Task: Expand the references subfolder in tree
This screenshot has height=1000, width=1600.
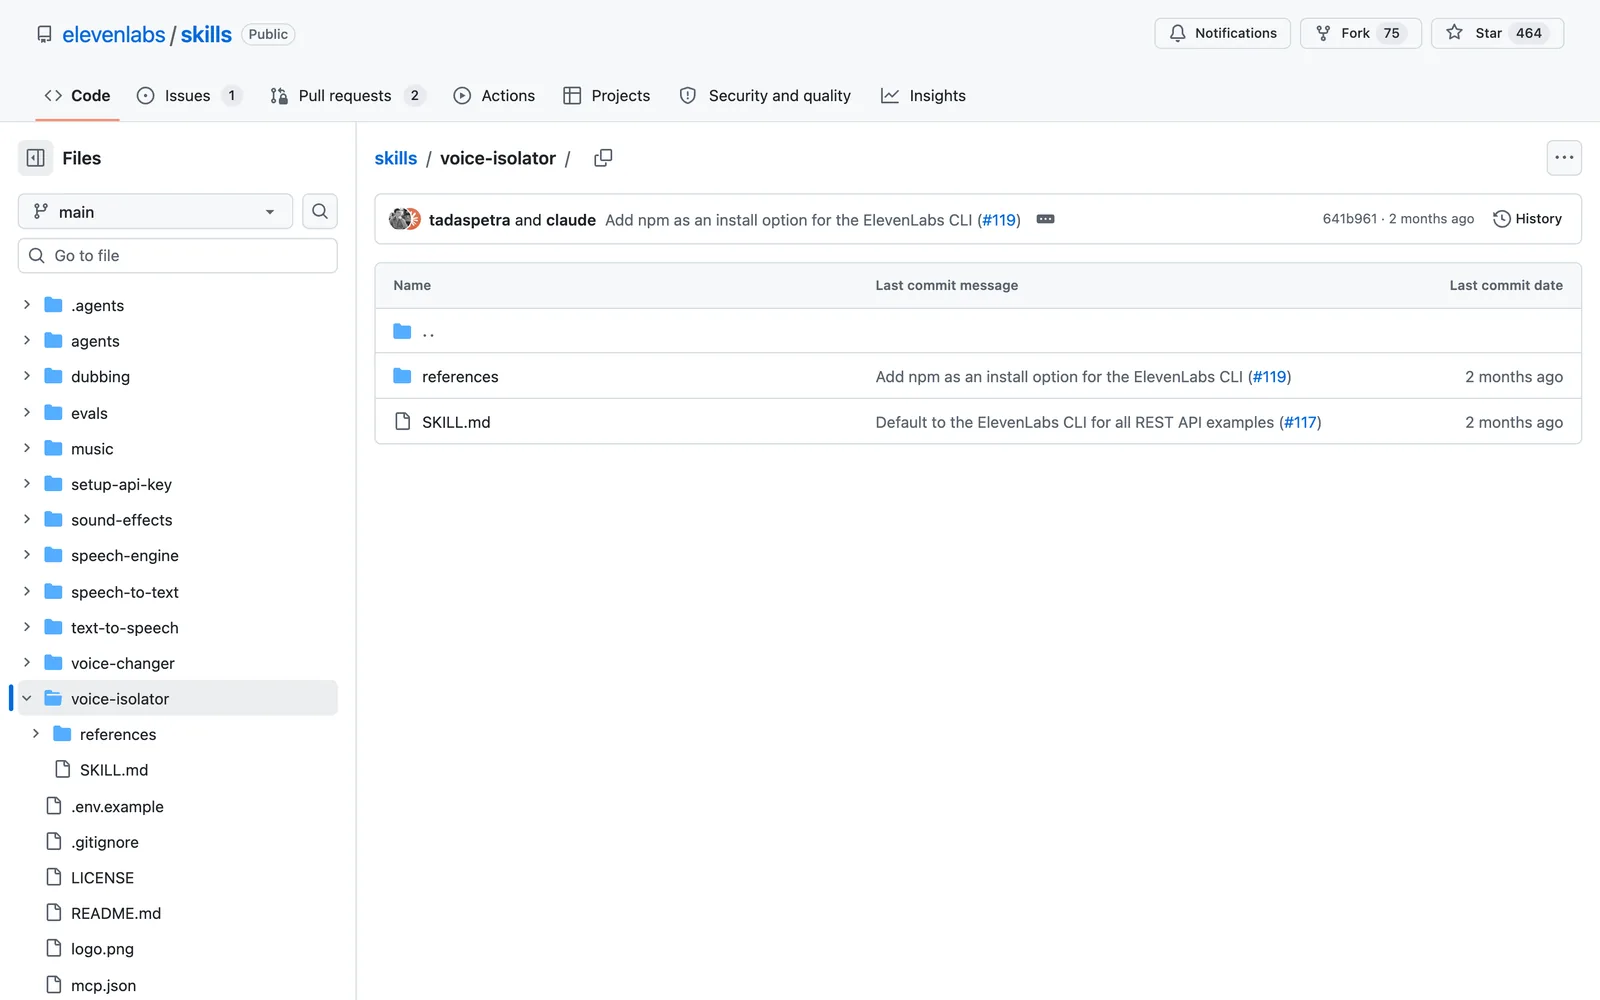Action: click(36, 734)
